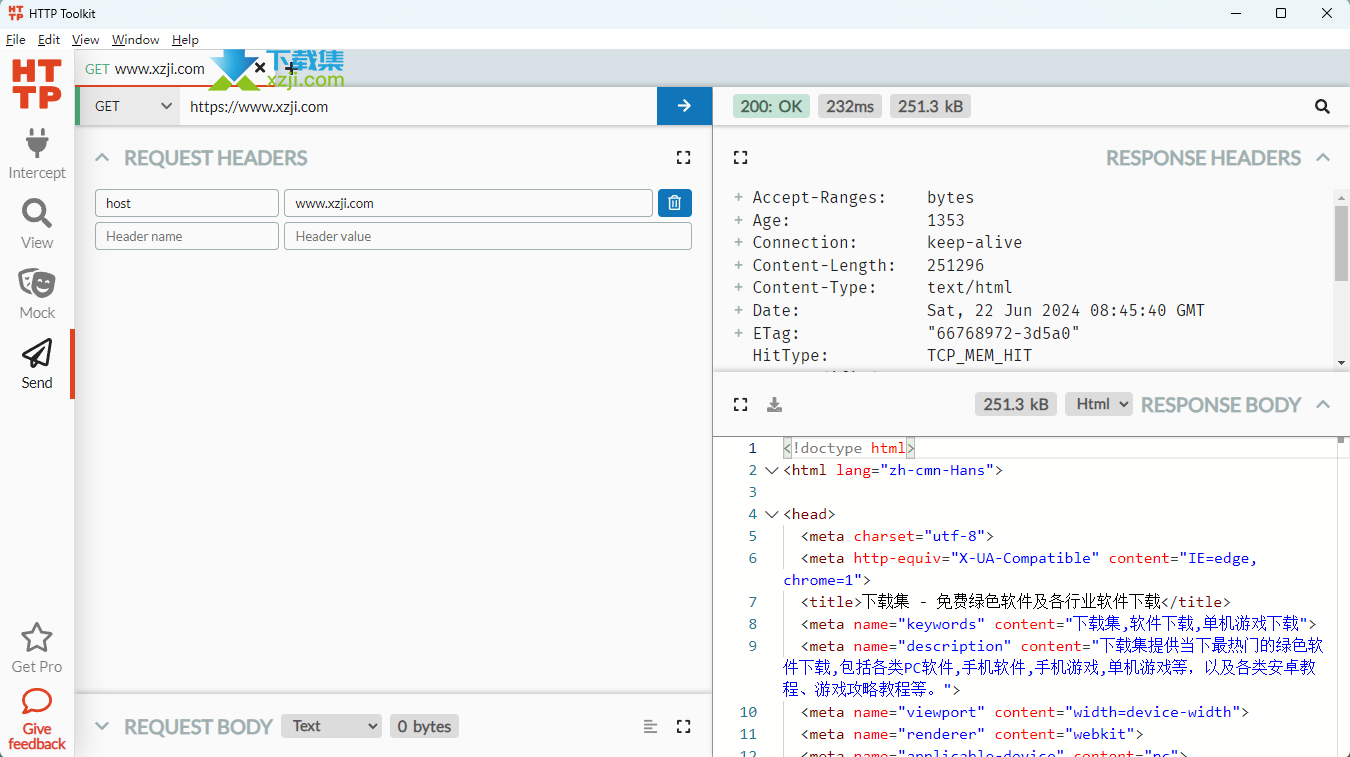
Task: Open the GET method dropdown
Action: [129, 106]
